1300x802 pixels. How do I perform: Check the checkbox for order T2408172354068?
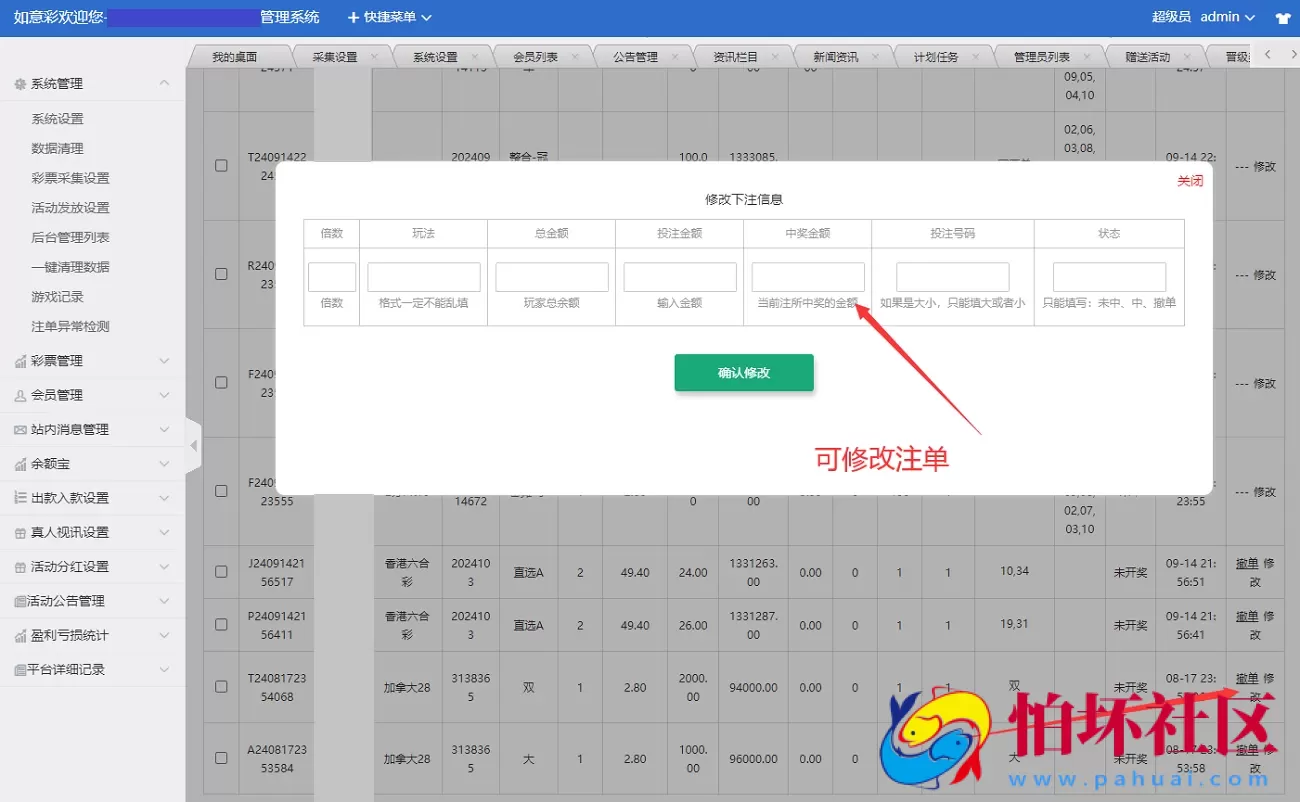[x=222, y=687]
